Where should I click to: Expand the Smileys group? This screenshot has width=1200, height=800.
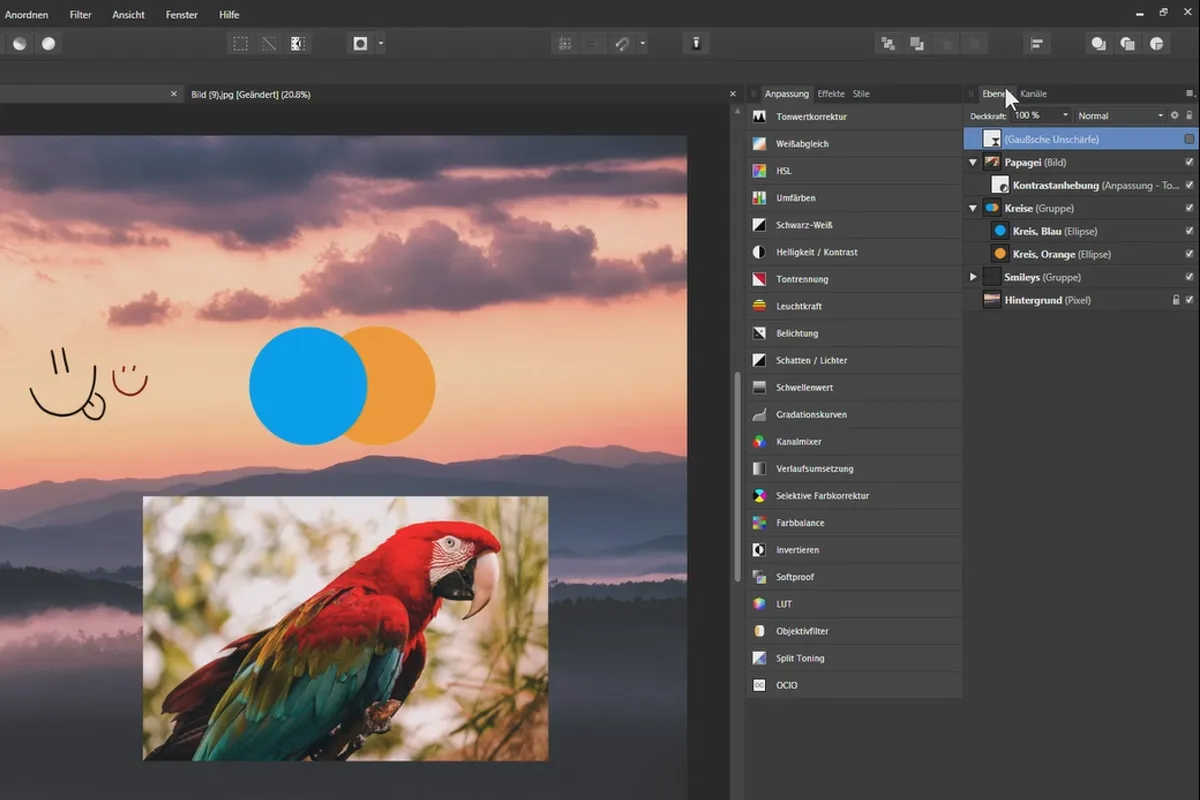click(x=973, y=277)
